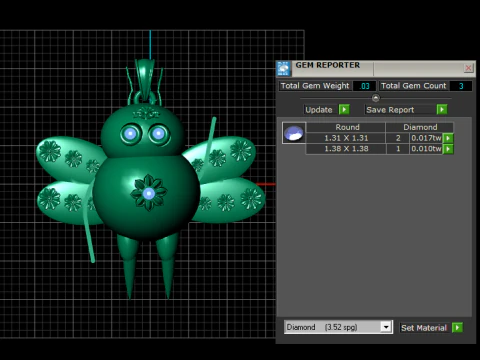The height and width of the screenshot is (360, 480).
Task: Click the green arrow next to Update
Action: (x=344, y=109)
